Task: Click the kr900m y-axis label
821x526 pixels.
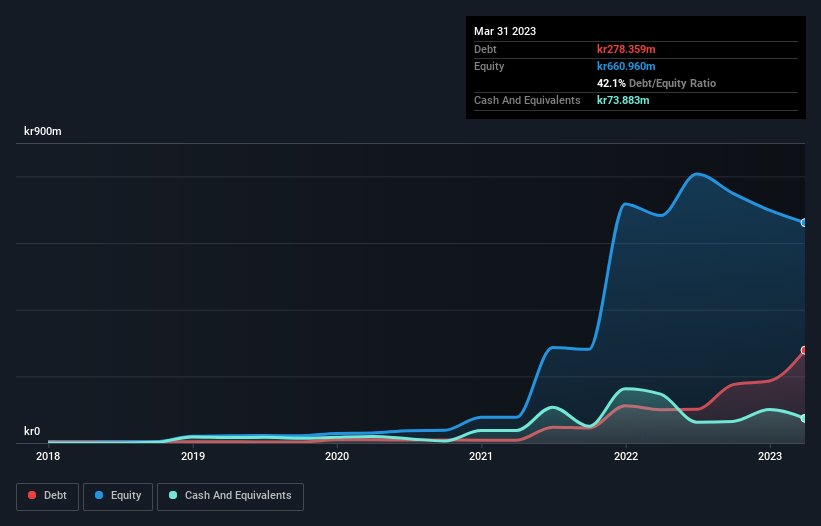Action: point(42,131)
